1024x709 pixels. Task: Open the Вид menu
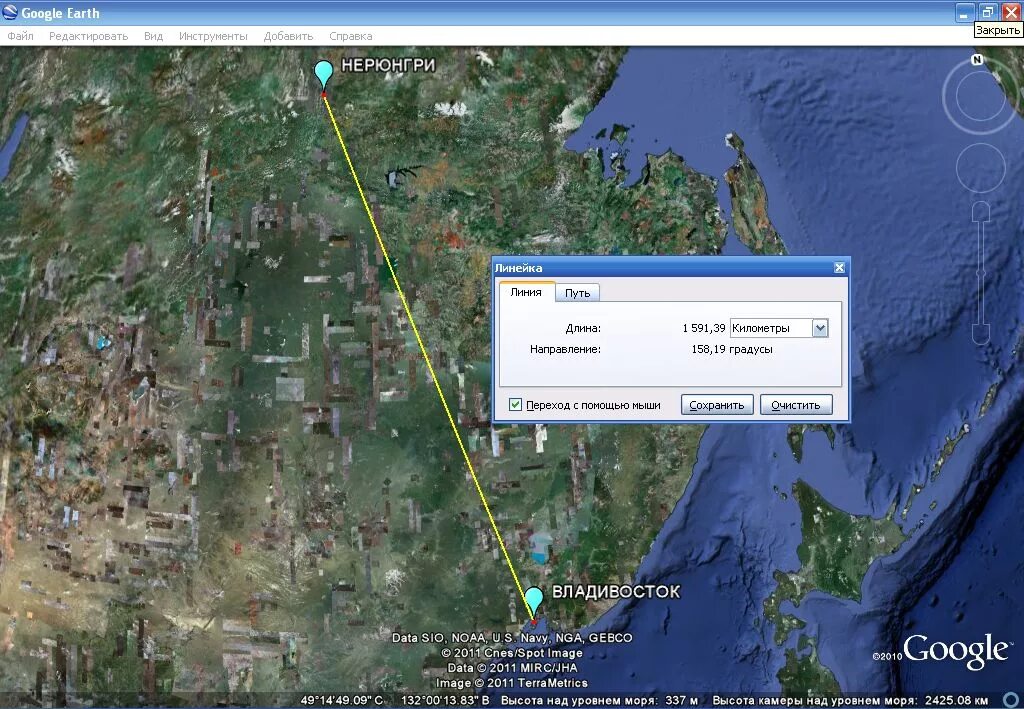click(153, 36)
